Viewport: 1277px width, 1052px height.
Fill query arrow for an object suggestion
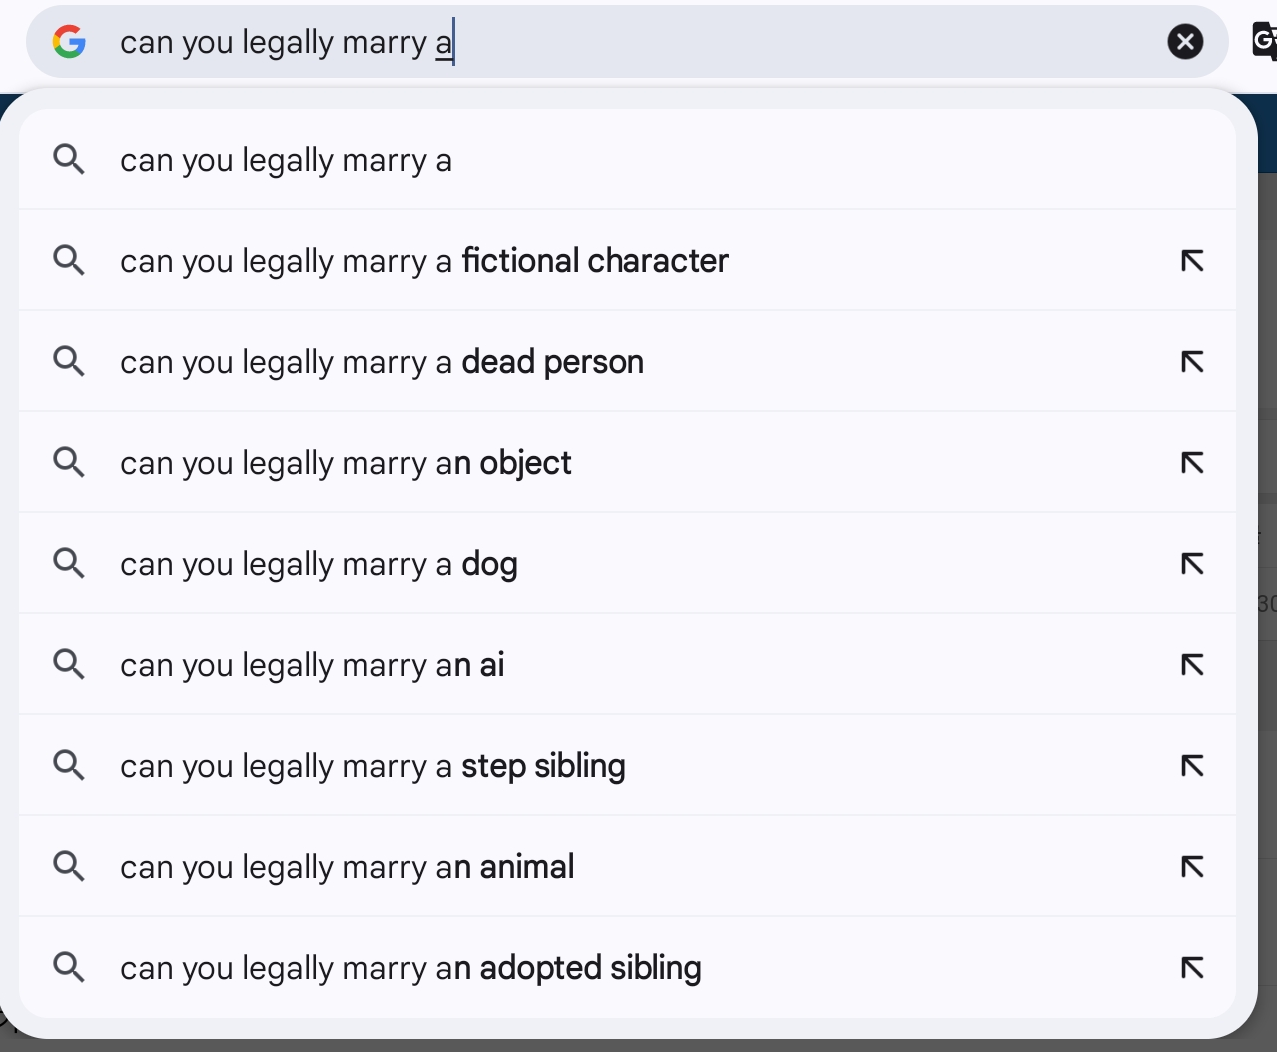pyautogui.click(x=1192, y=463)
